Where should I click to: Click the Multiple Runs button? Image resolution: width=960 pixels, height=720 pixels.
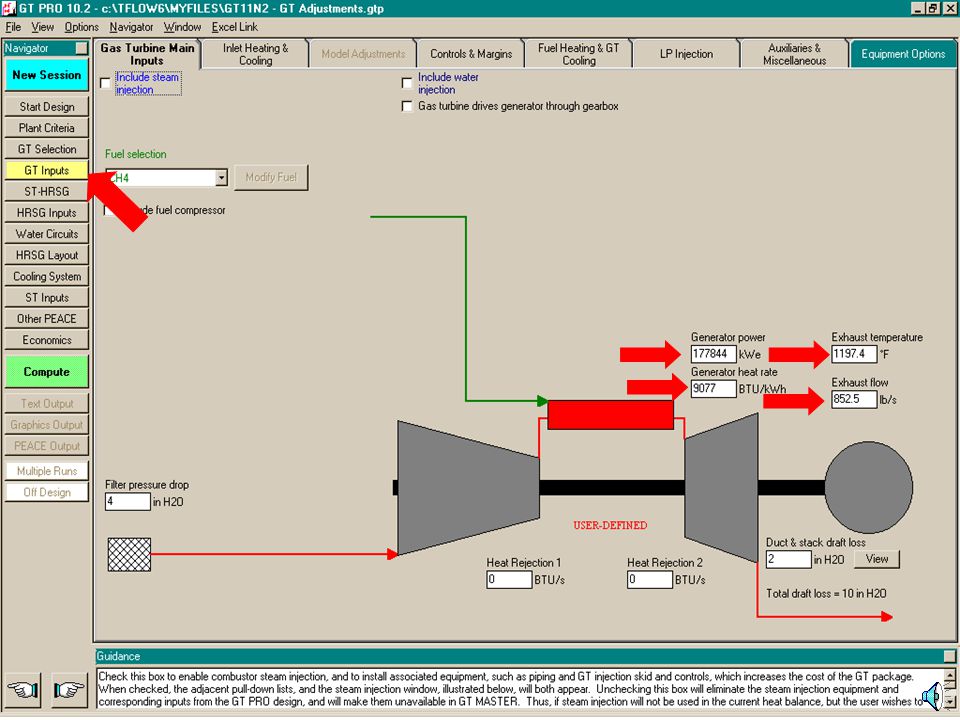tap(47, 471)
